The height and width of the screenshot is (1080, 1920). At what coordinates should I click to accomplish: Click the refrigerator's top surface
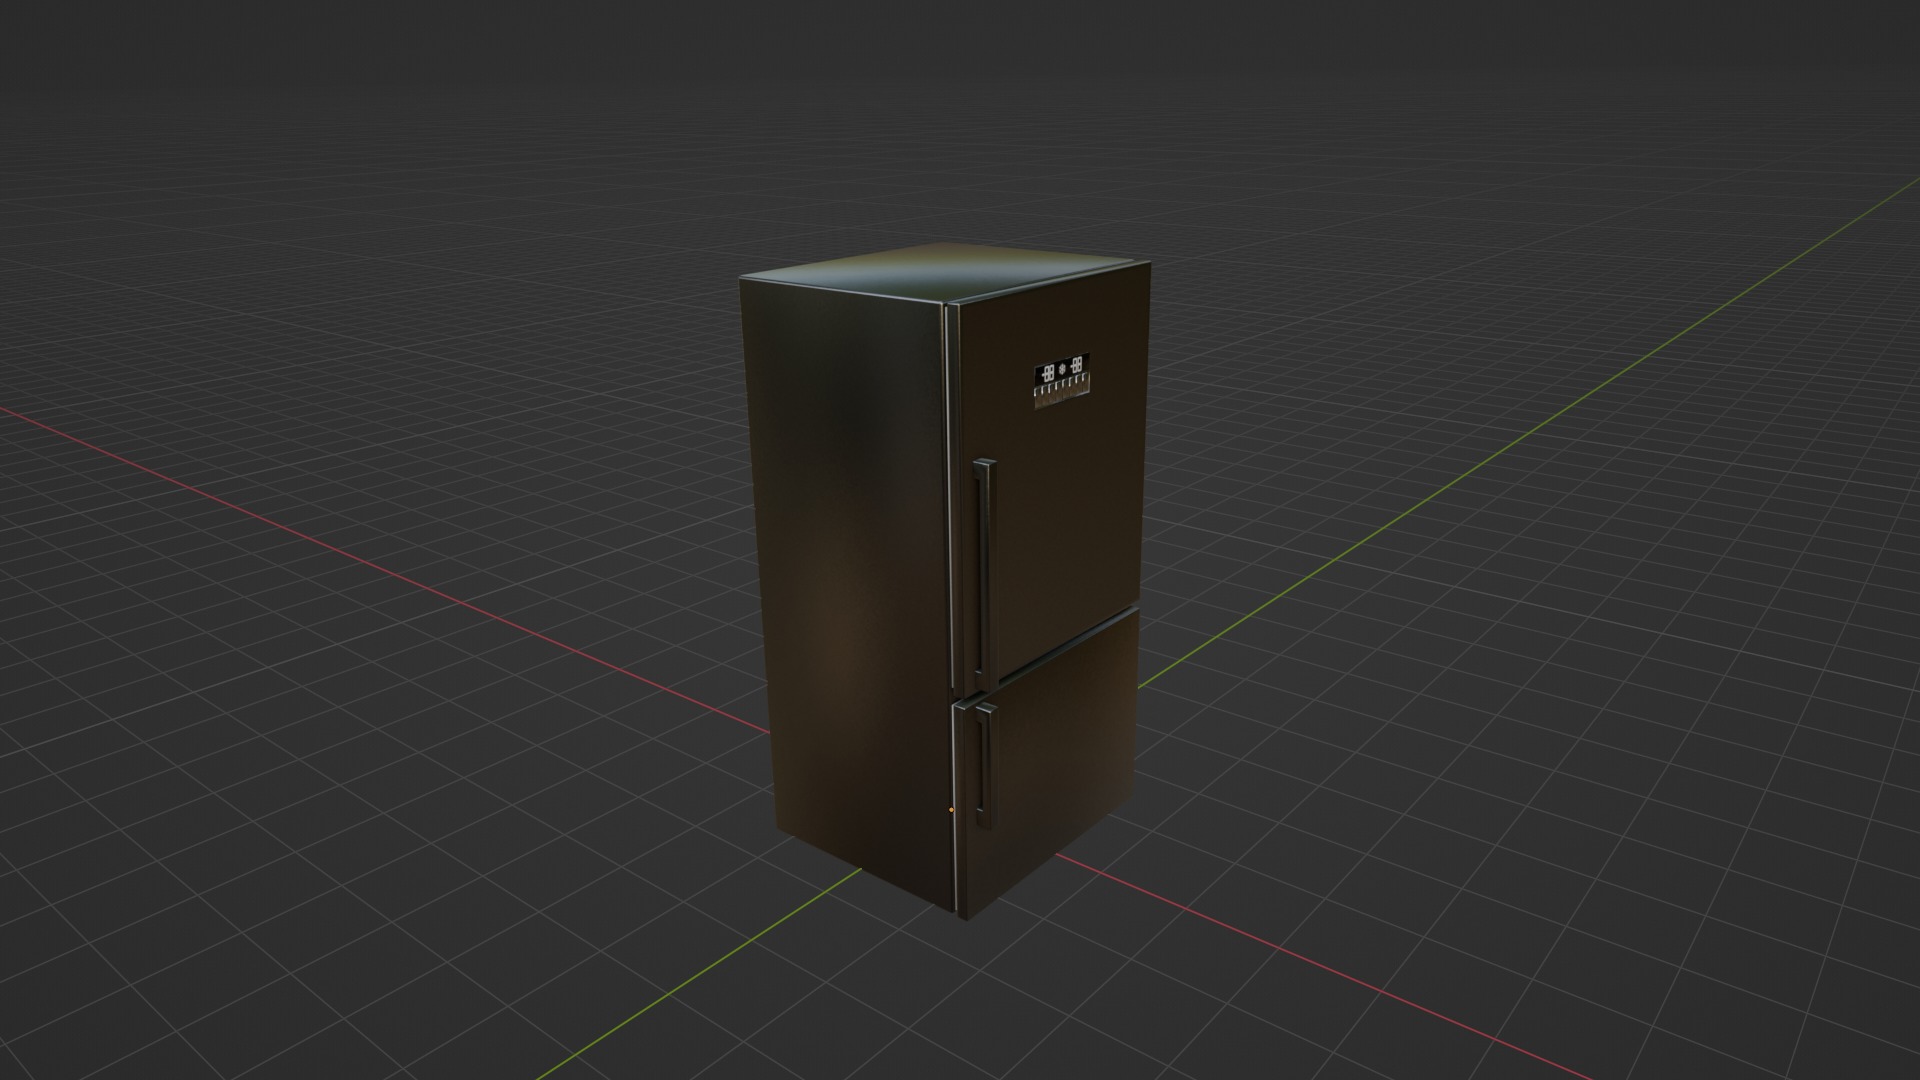(945, 270)
